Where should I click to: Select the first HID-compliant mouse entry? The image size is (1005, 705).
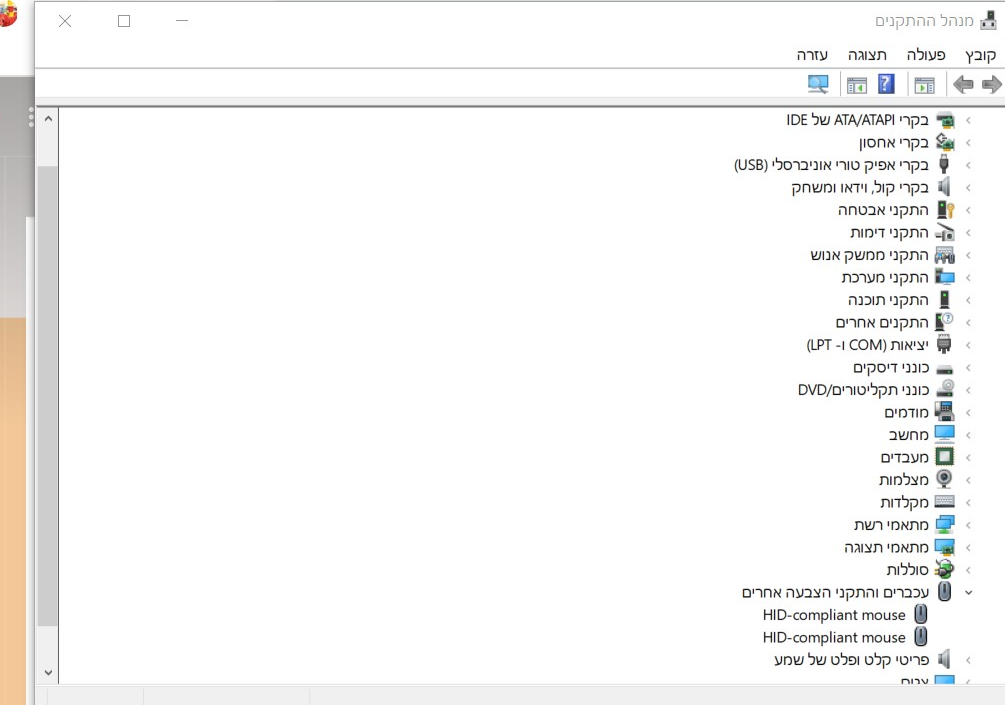[834, 615]
